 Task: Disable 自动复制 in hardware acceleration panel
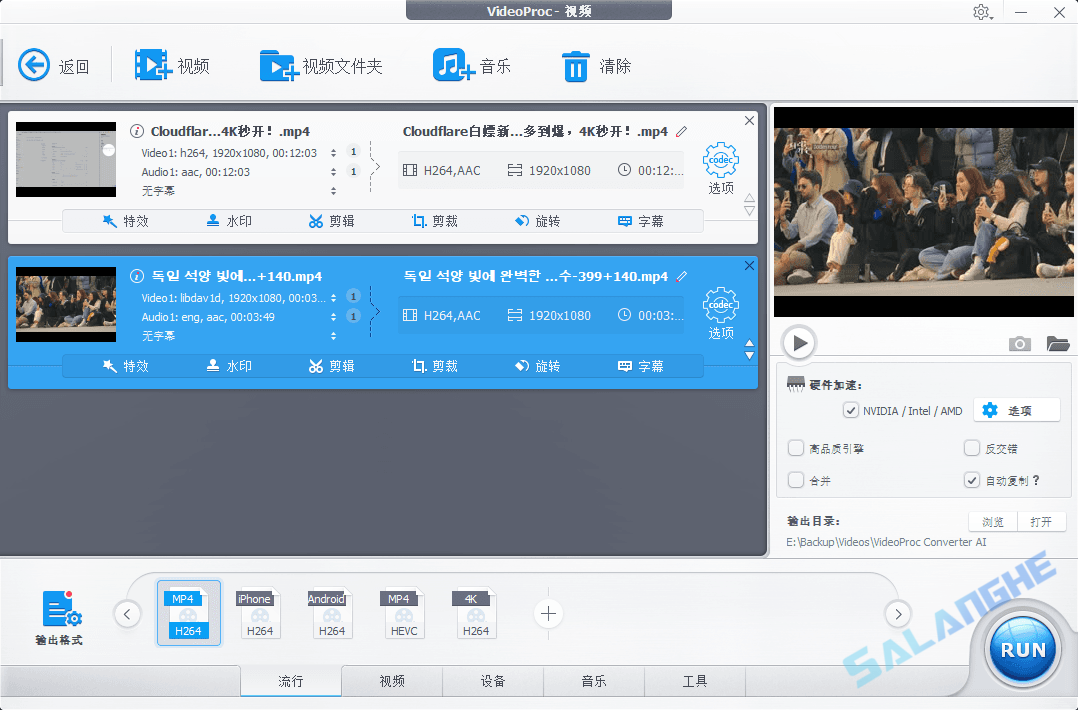(971, 478)
